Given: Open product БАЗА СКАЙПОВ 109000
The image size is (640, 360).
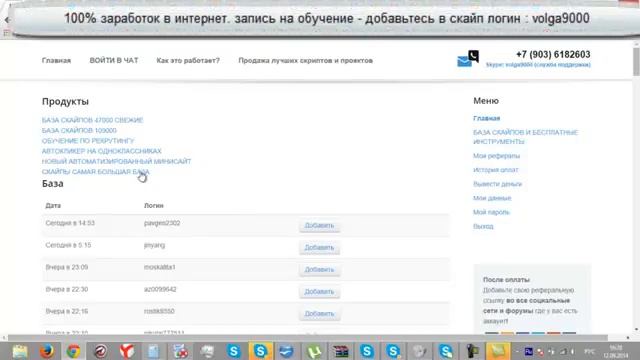Looking at the screenshot, I should [79, 130].
